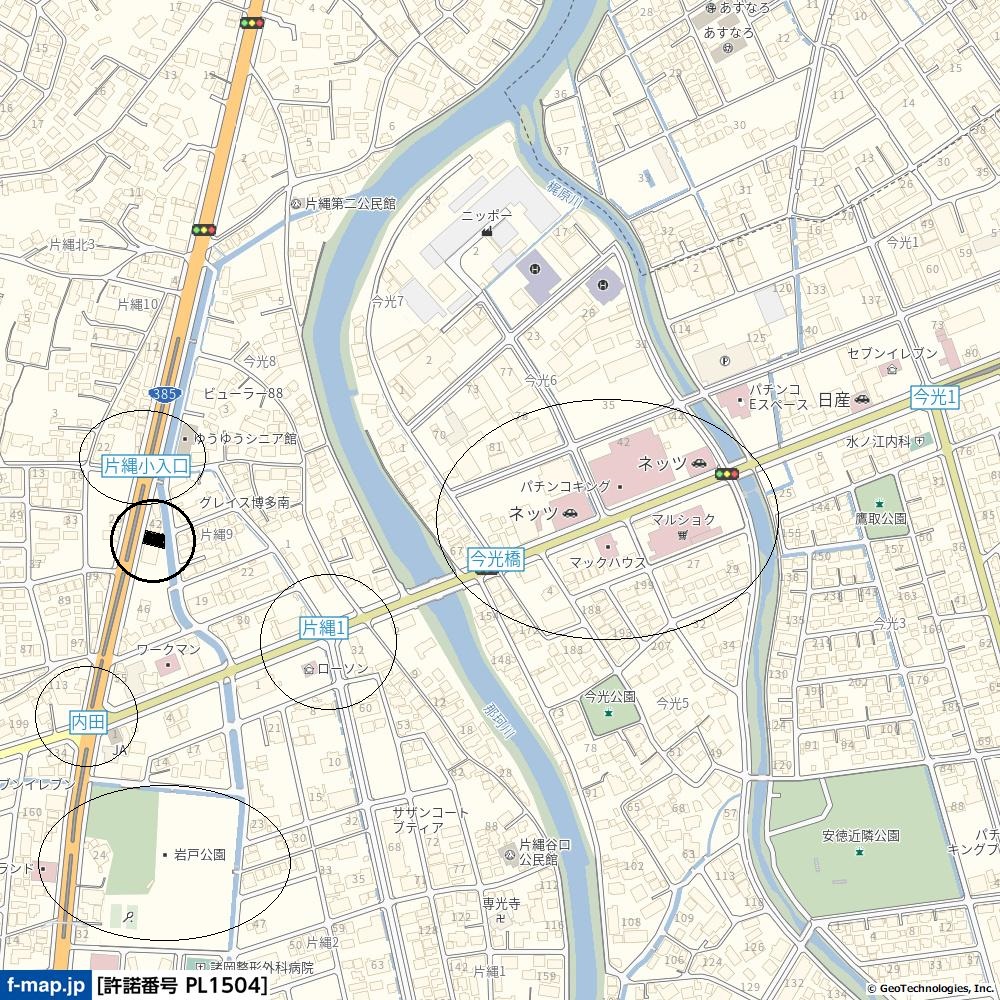Select the 片縄1 intersection label
This screenshot has width=1000, height=1000.
coord(324,628)
